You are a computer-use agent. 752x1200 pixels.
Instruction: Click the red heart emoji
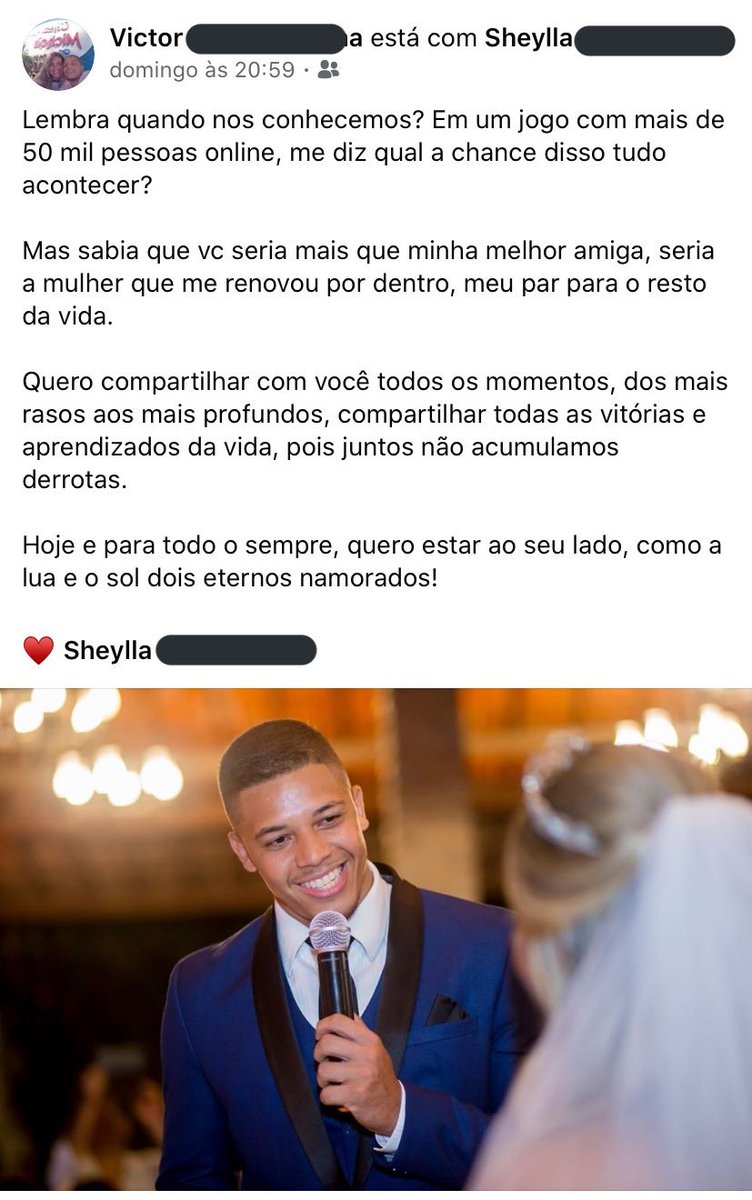[x=38, y=651]
